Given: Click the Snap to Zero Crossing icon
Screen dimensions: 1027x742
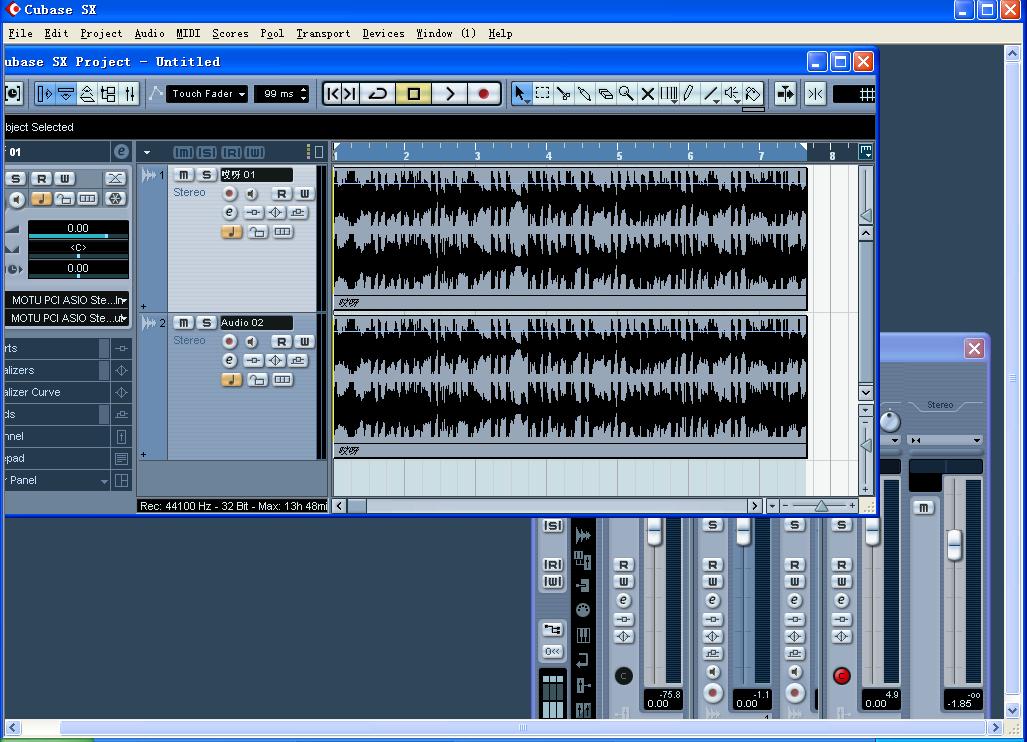Looking at the screenshot, I should click(x=815, y=94).
